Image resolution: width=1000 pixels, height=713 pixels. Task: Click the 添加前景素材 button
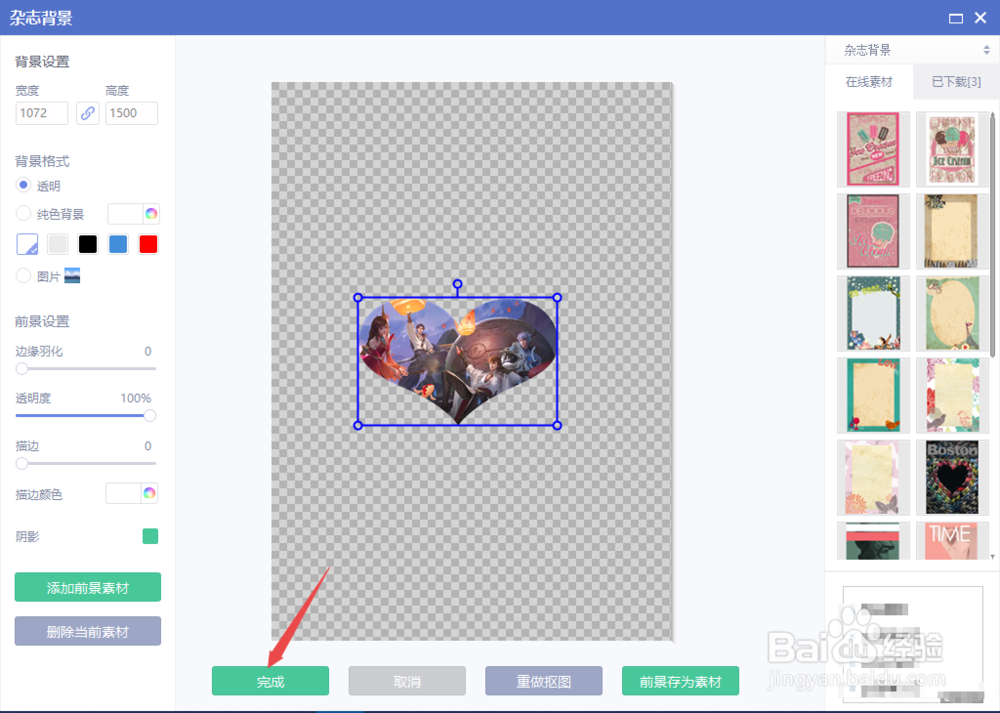(88, 587)
